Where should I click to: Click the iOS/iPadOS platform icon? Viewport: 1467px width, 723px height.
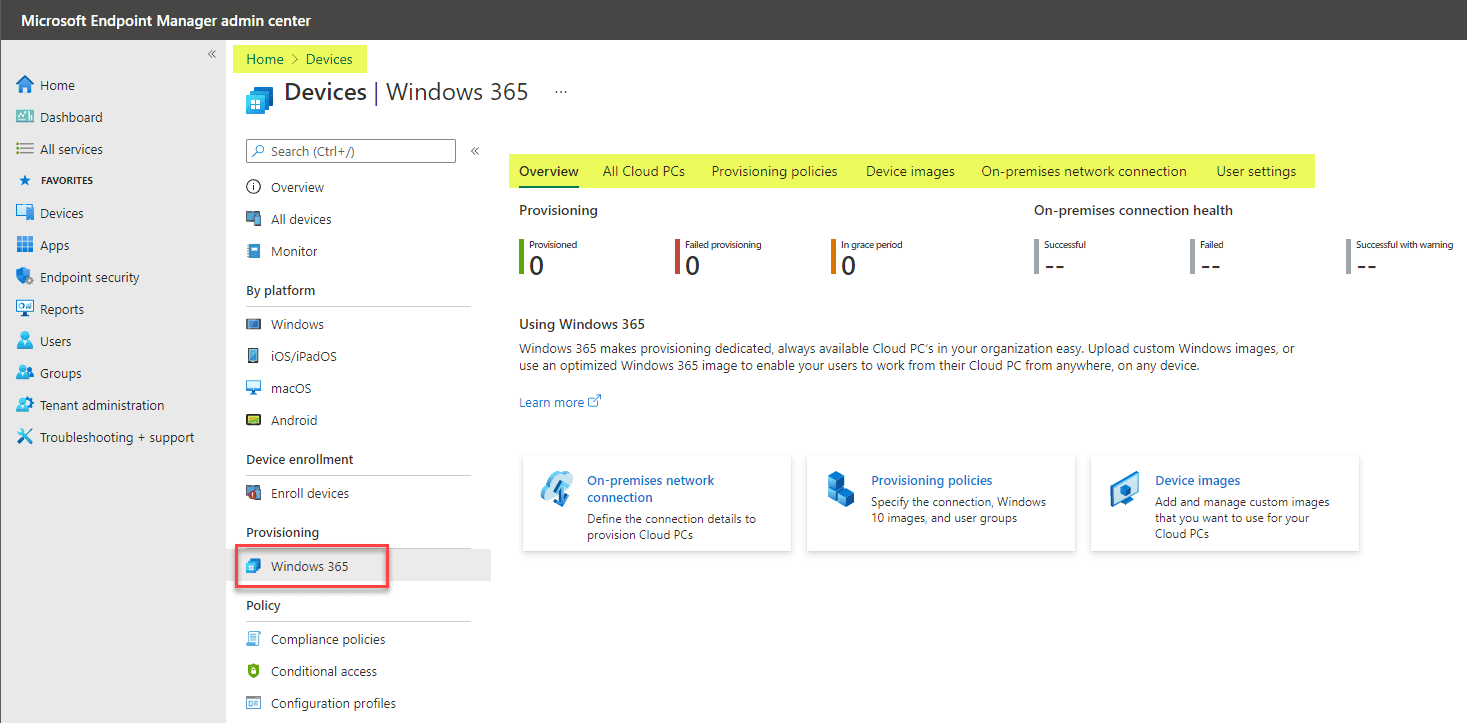pos(252,355)
